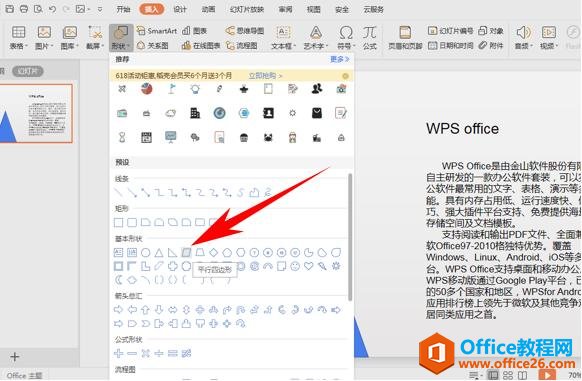
Task: Open the Text Box (文本框) dropdown
Action: (x=283, y=38)
